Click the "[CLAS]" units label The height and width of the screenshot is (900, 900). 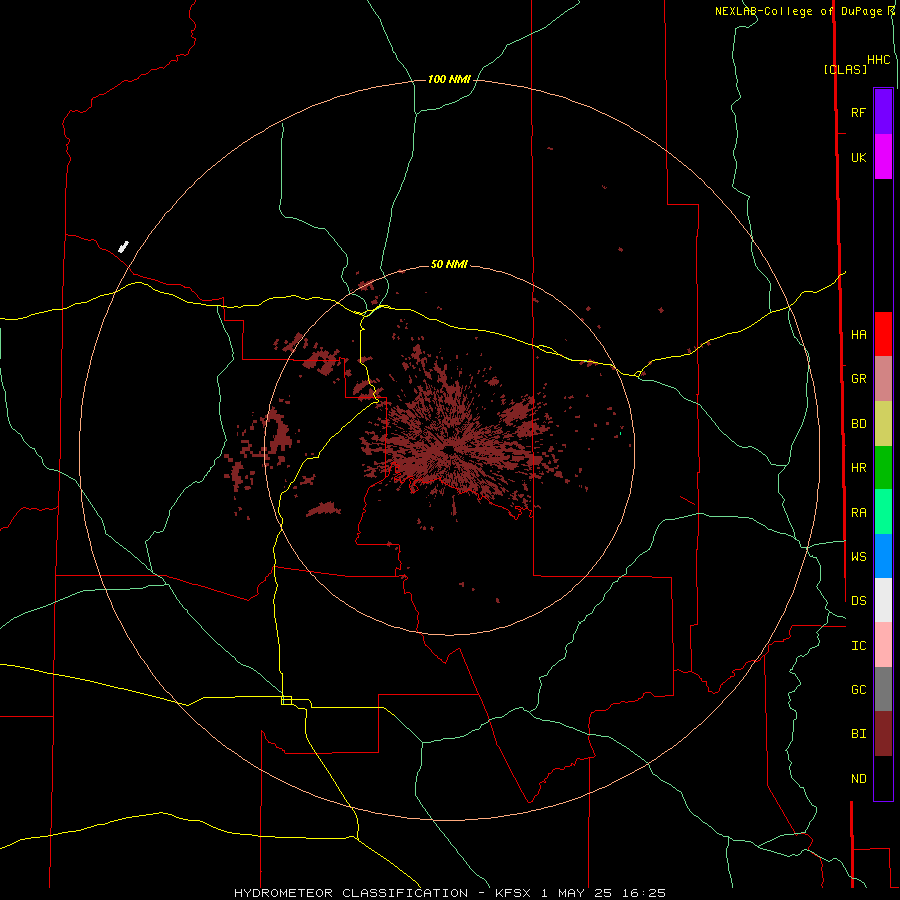845,69
